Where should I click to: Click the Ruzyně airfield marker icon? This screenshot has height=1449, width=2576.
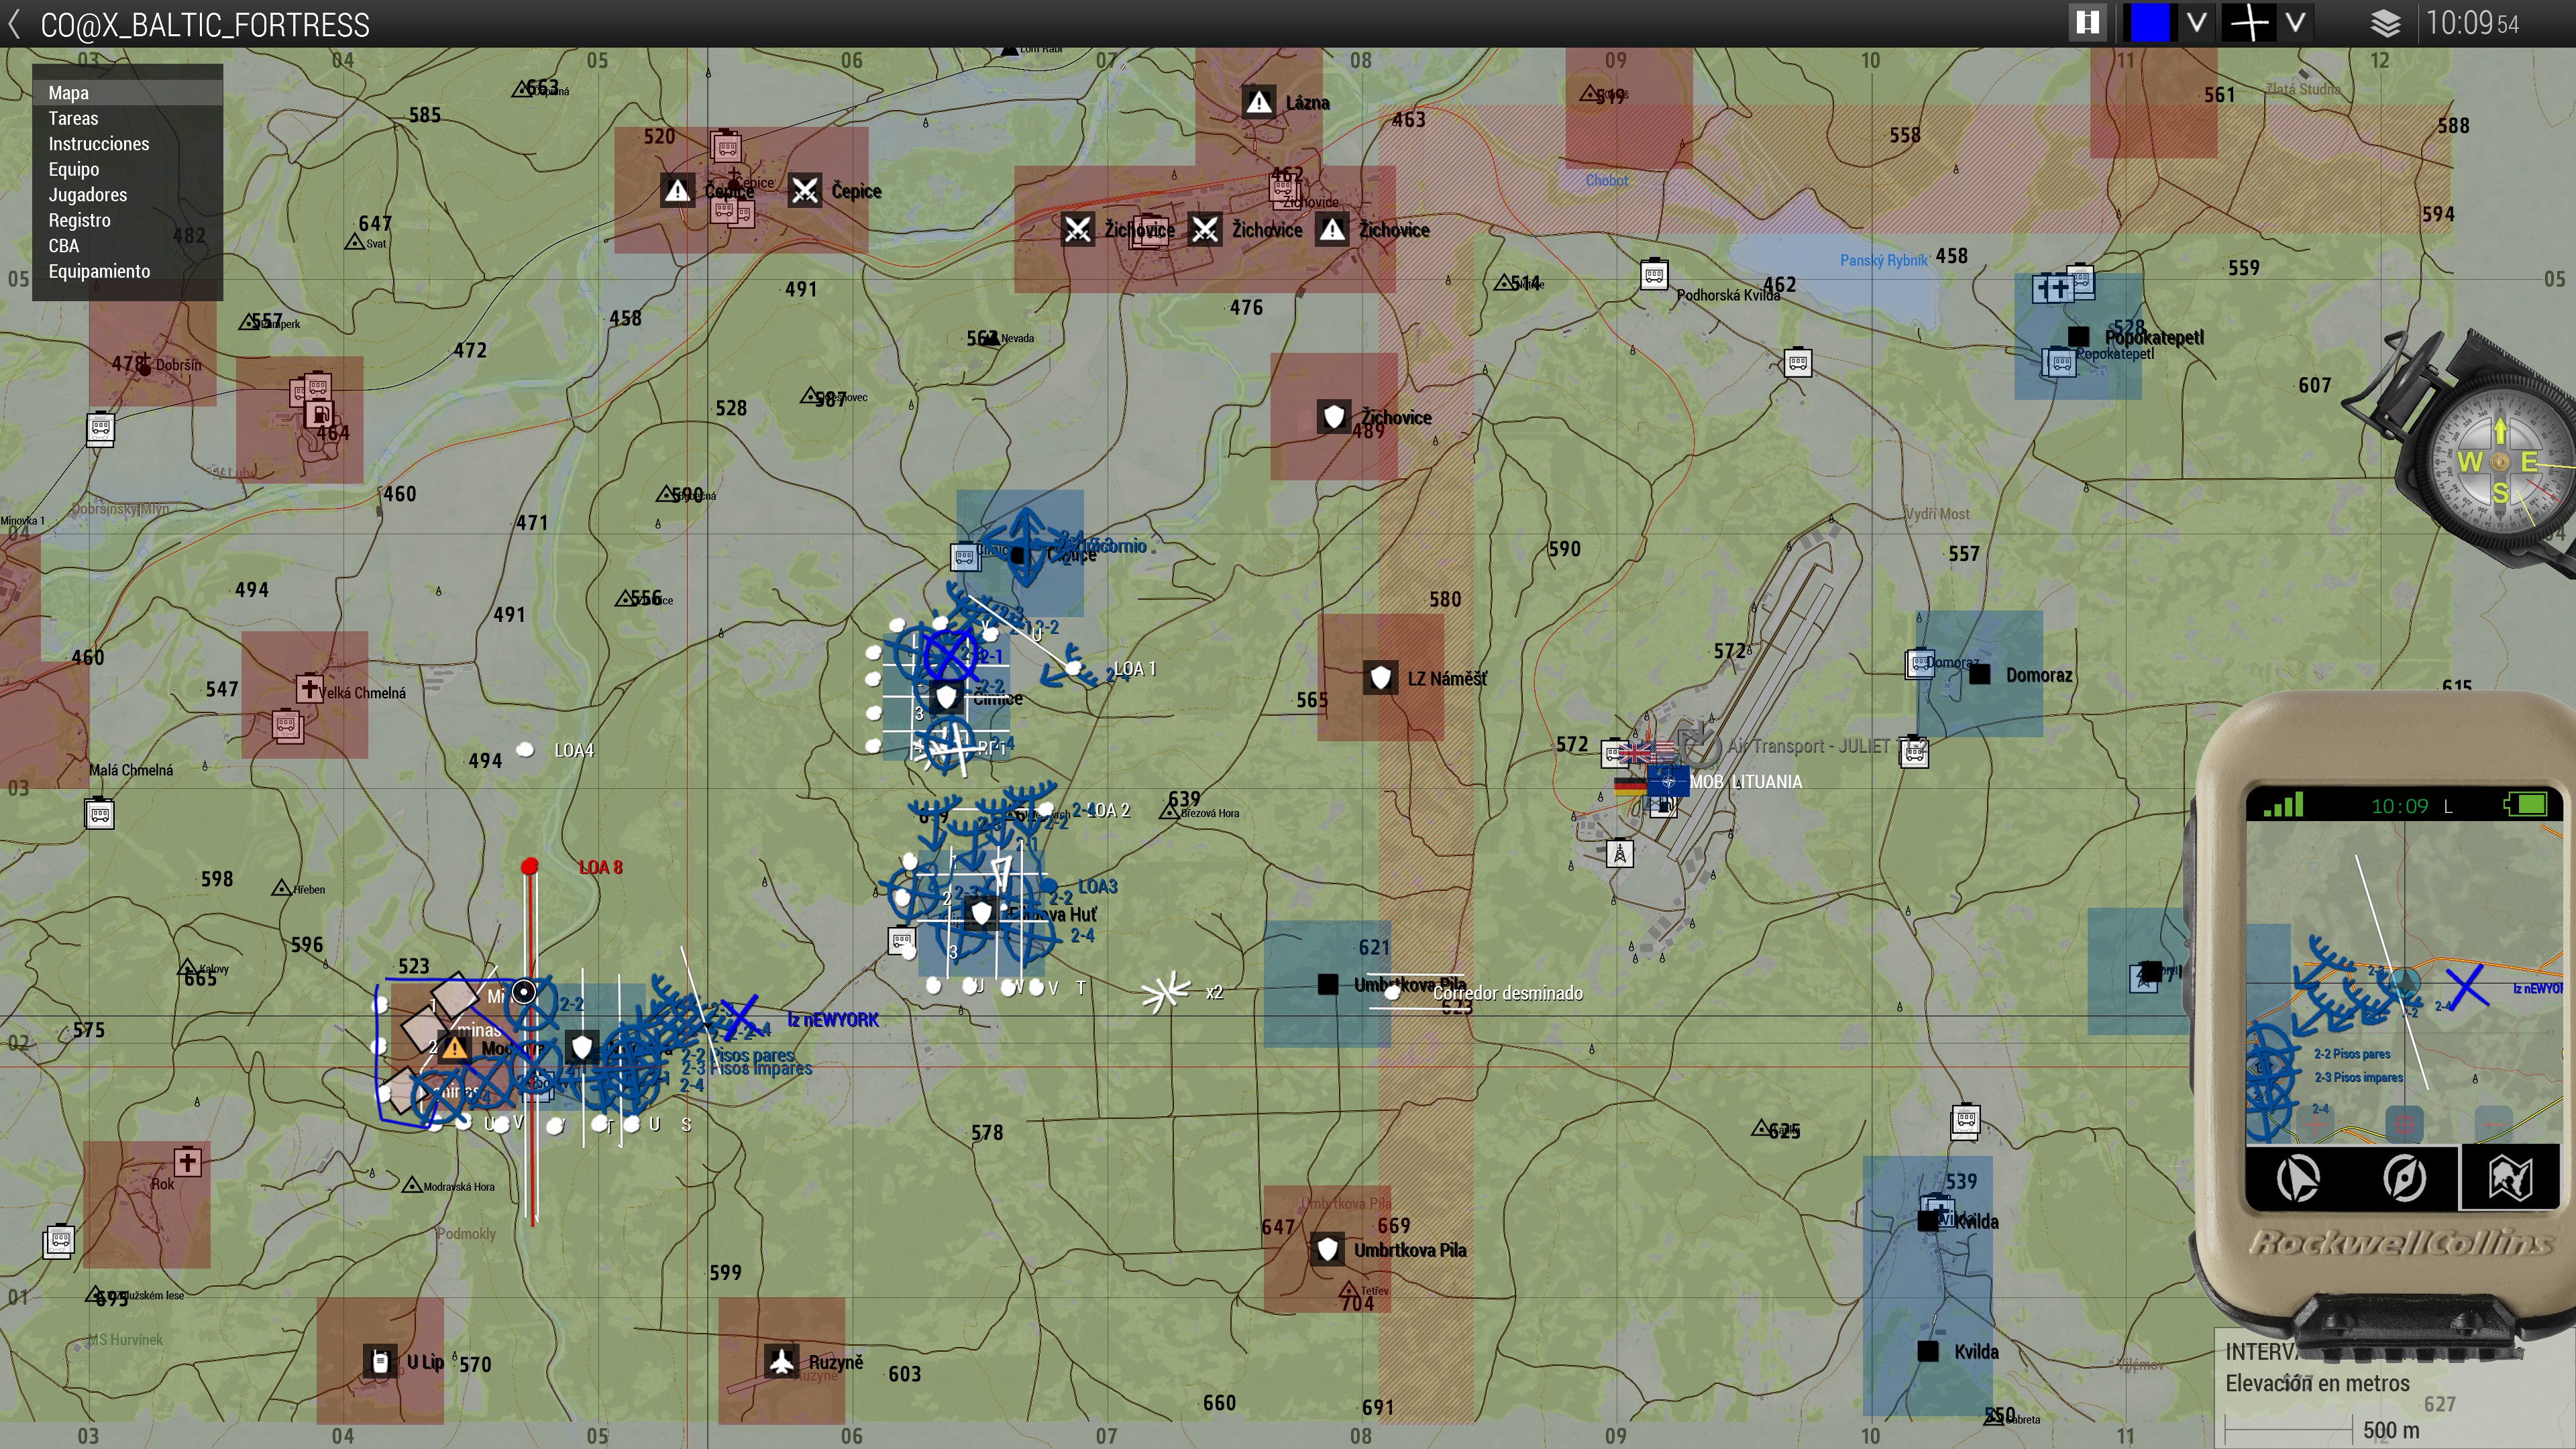coord(781,1361)
